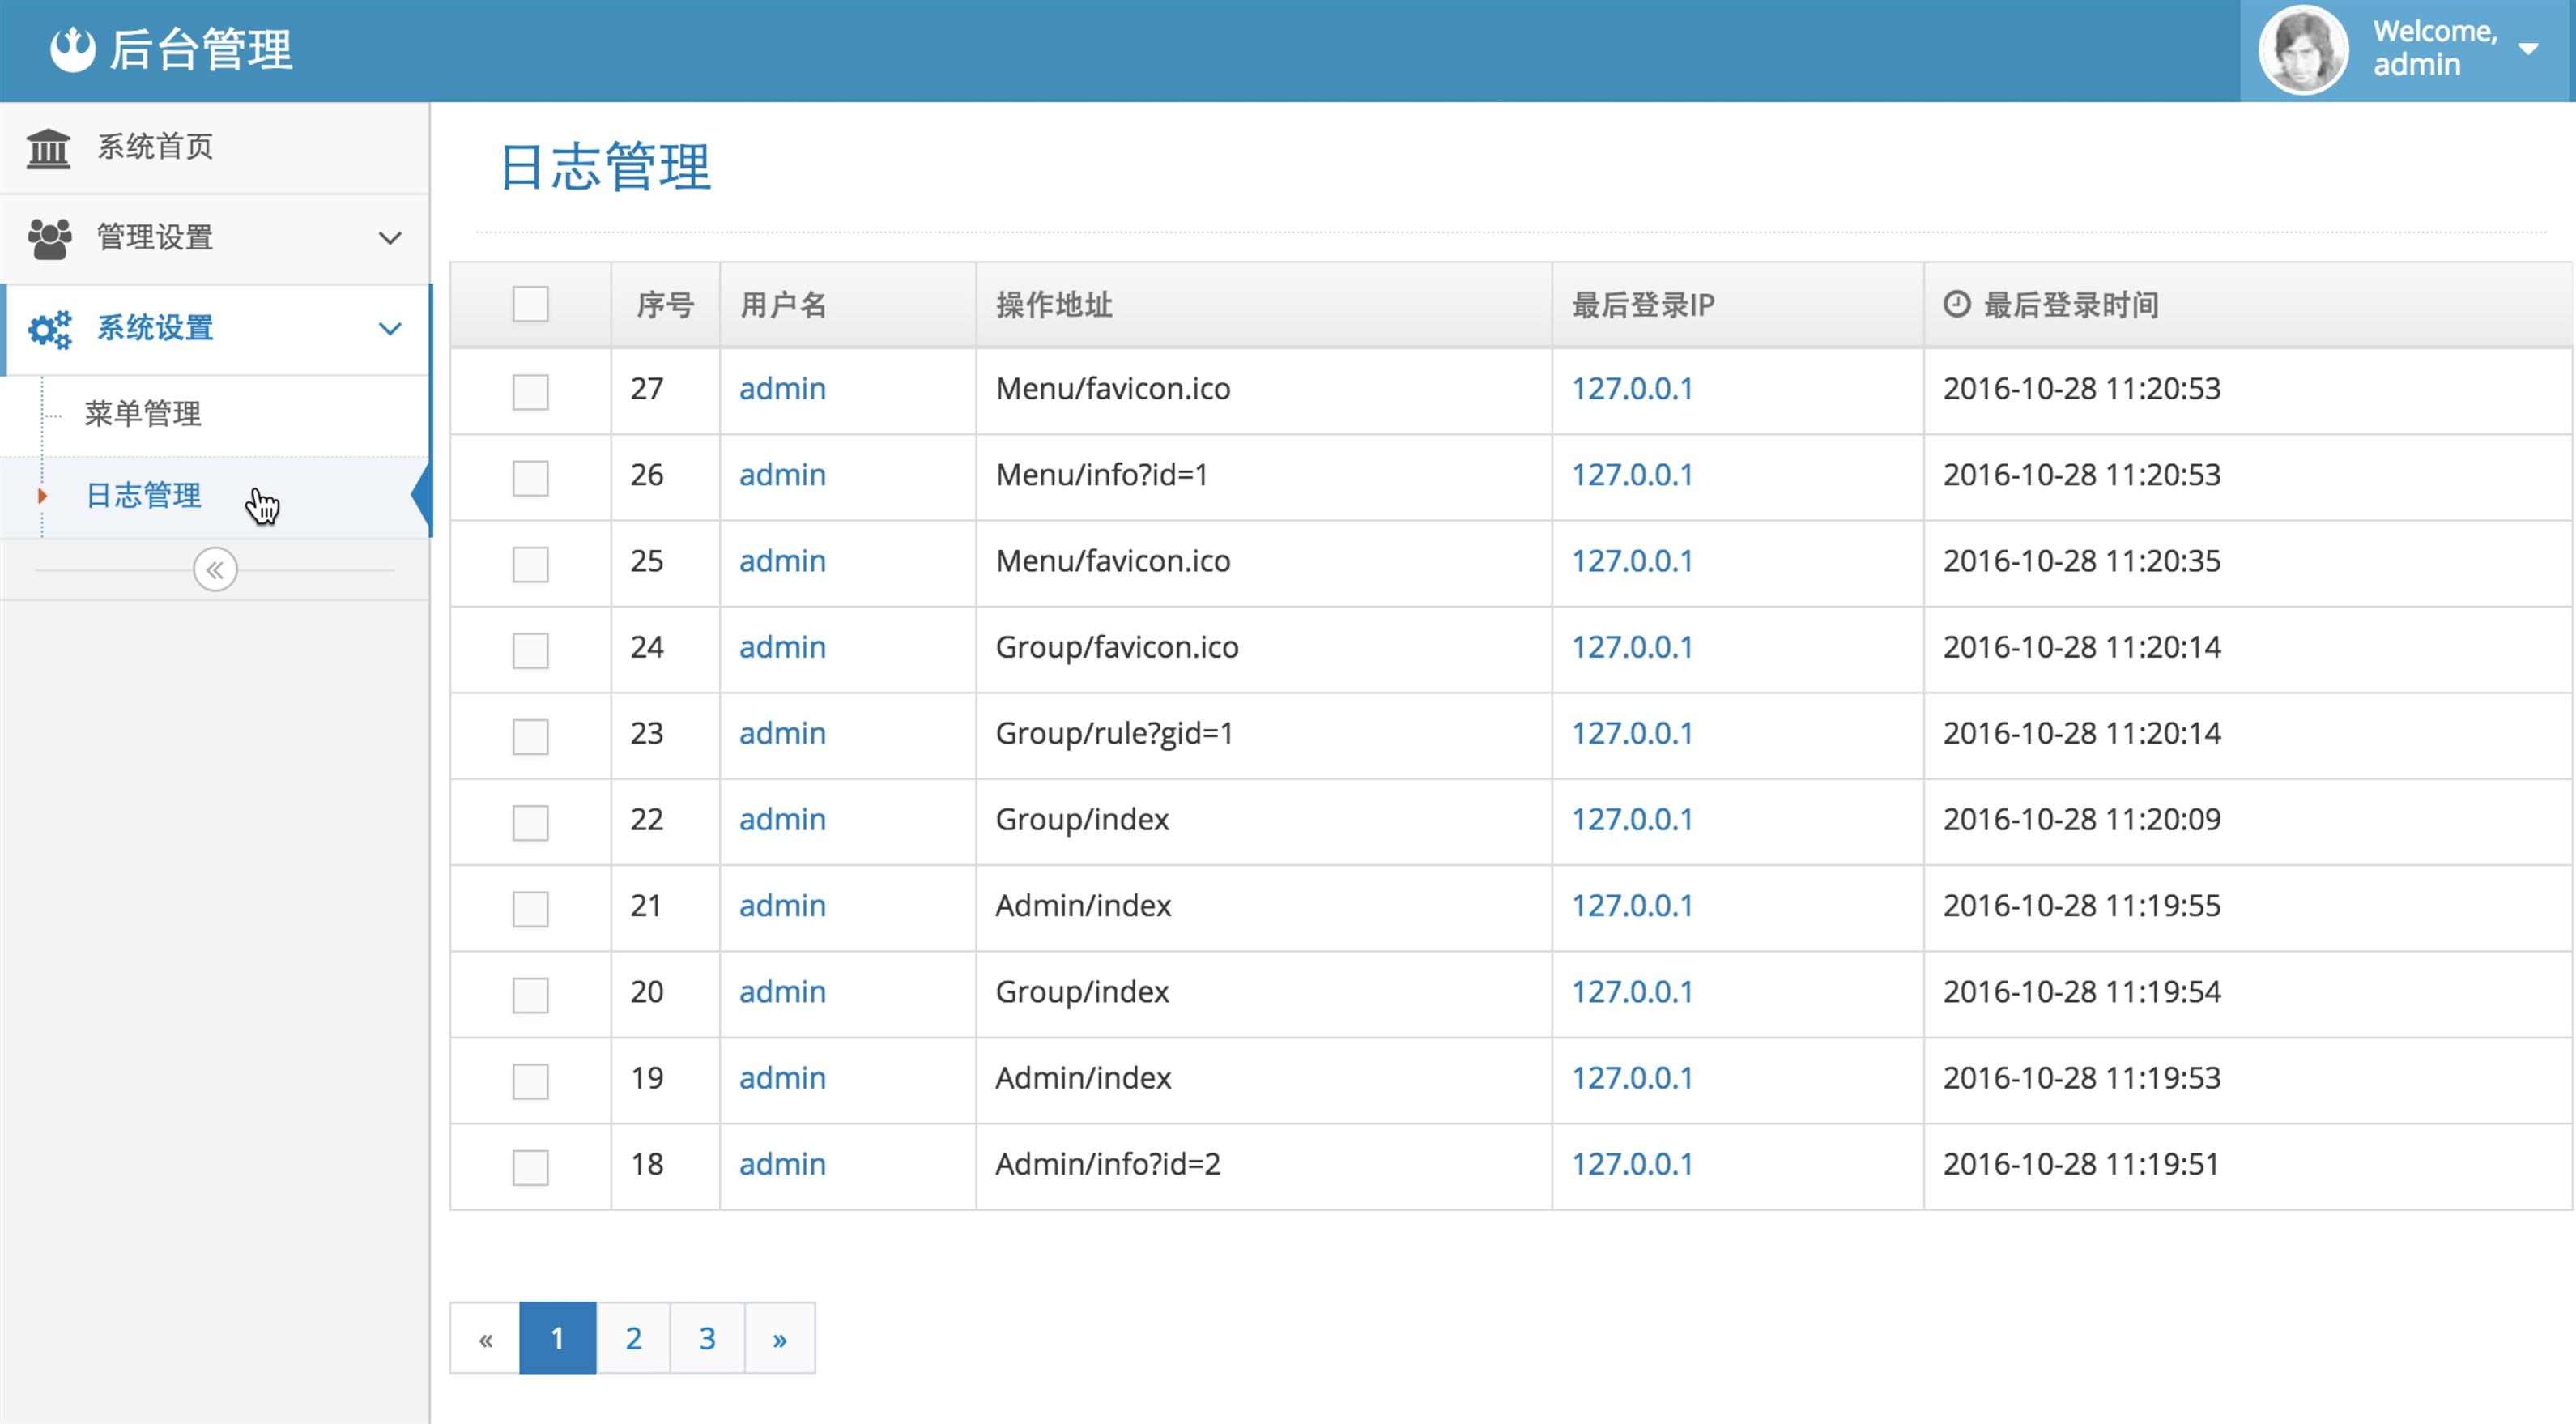Viewport: 2576px width, 1424px height.
Task: Toggle the select-all checkbox in table header
Action: (530, 304)
